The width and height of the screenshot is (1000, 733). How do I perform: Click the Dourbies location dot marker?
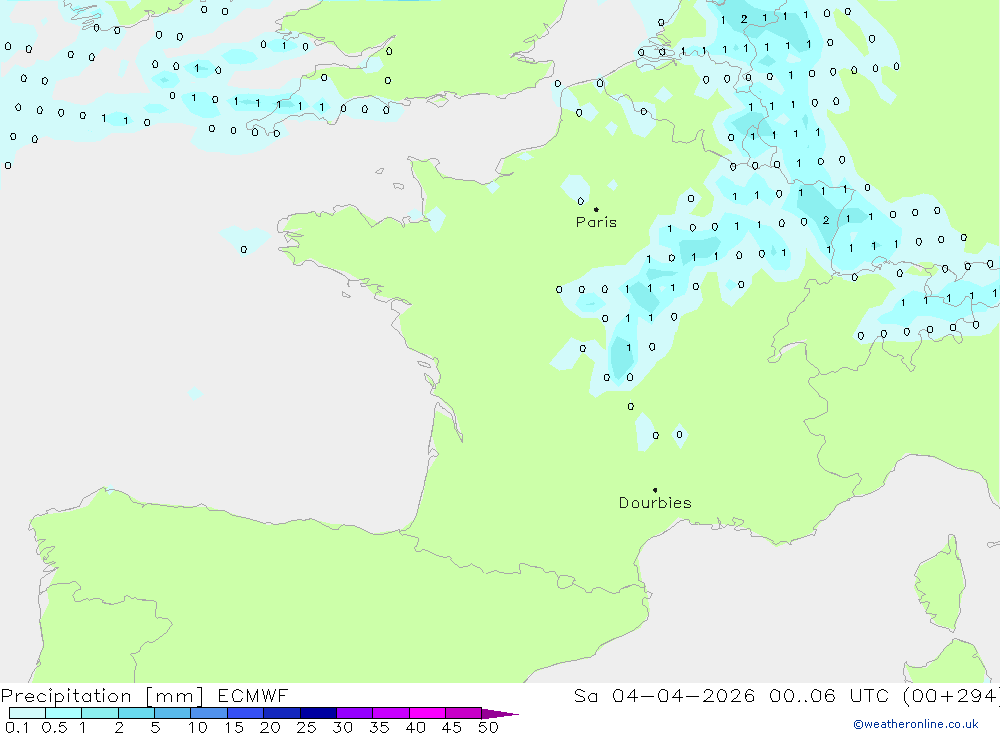click(655, 490)
